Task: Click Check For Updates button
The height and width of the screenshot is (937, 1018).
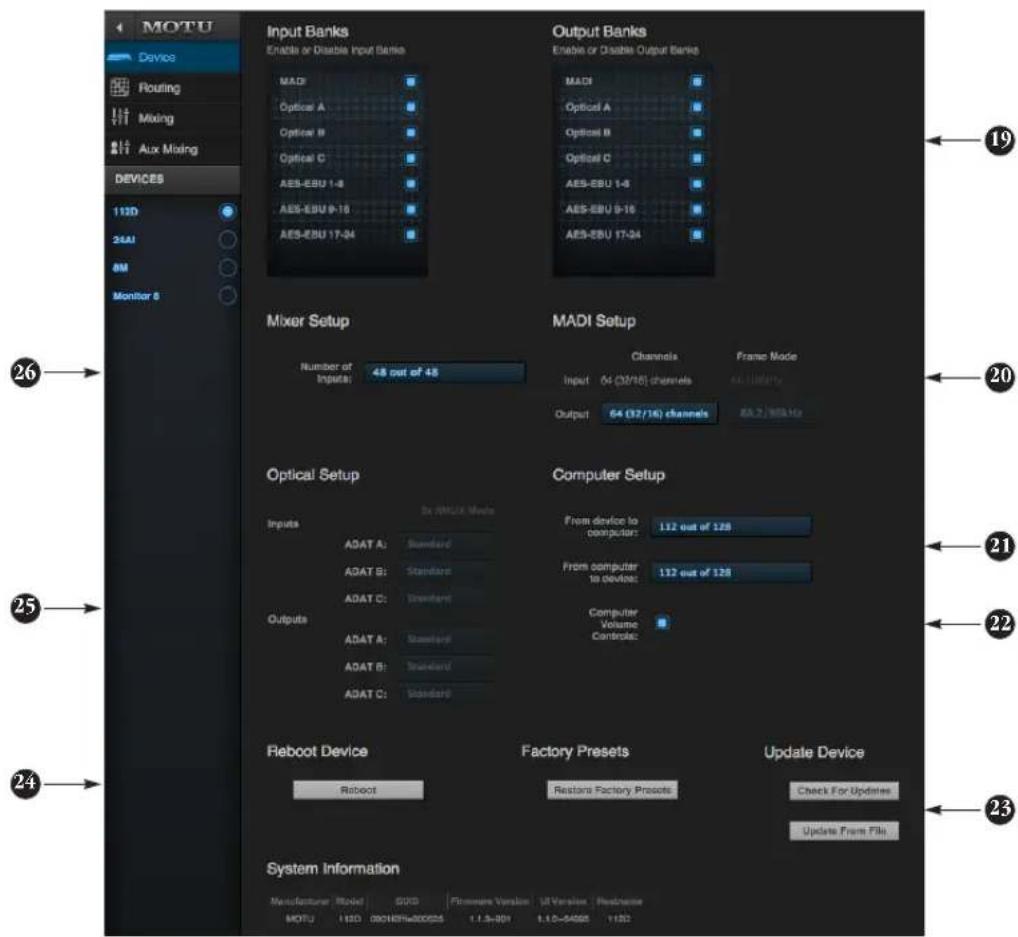Action: [844, 791]
